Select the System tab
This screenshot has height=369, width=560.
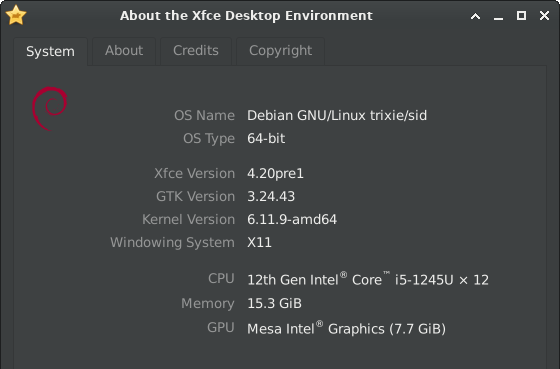[50, 51]
